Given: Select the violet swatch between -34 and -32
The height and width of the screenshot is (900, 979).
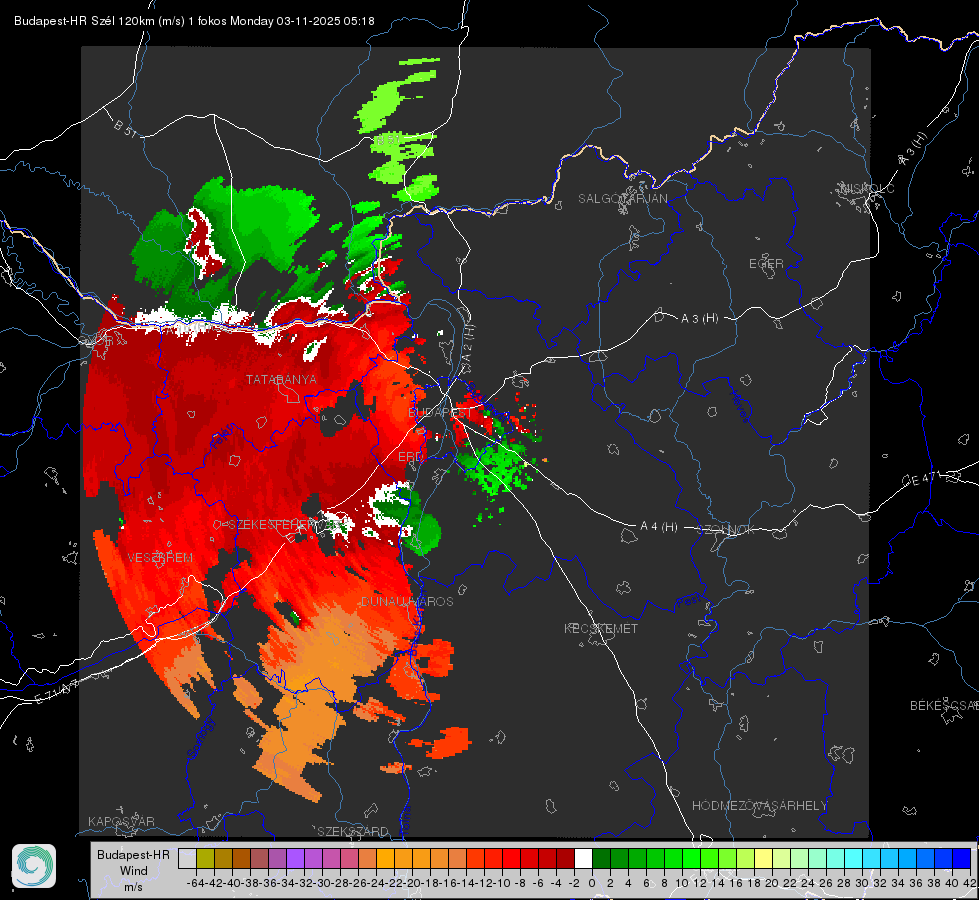Looking at the screenshot, I should (295, 859).
